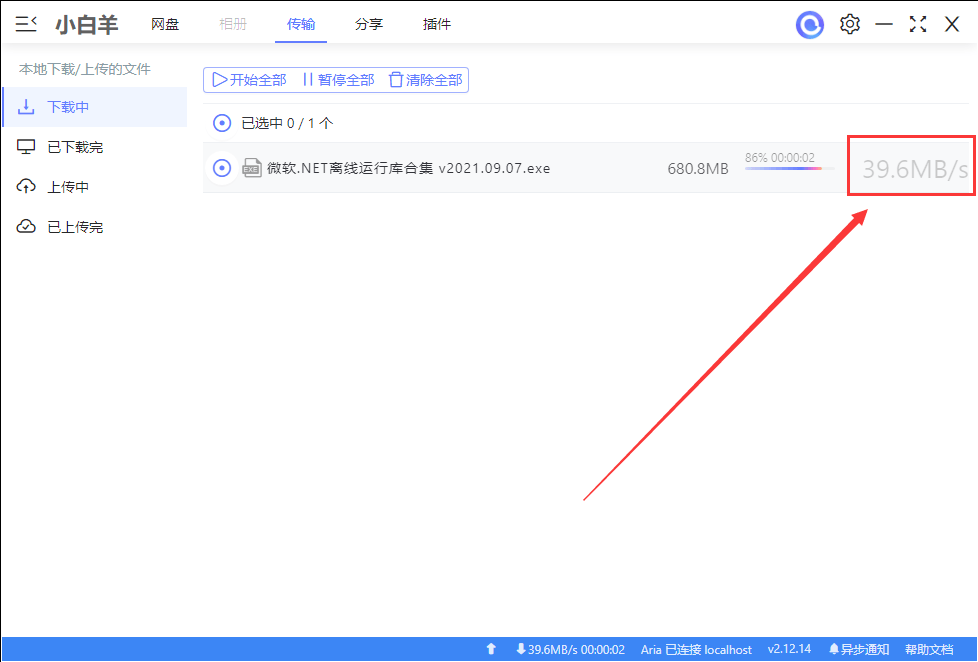Click the 小白羊 app title
Screen dimensions: 978x662
pos(87,25)
